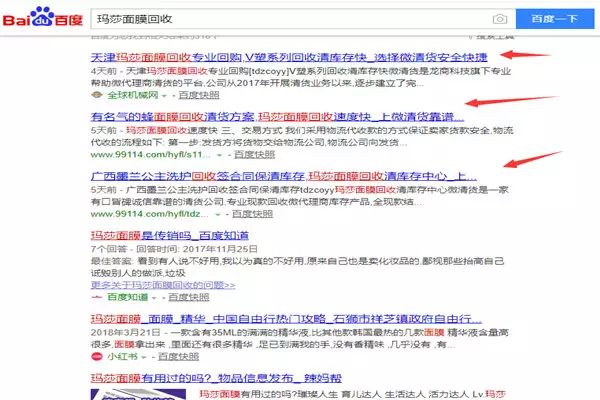The width and height of the screenshot is (600, 400).
Task: Click snippet text starting 2018年3月21日
Action: coord(299,338)
